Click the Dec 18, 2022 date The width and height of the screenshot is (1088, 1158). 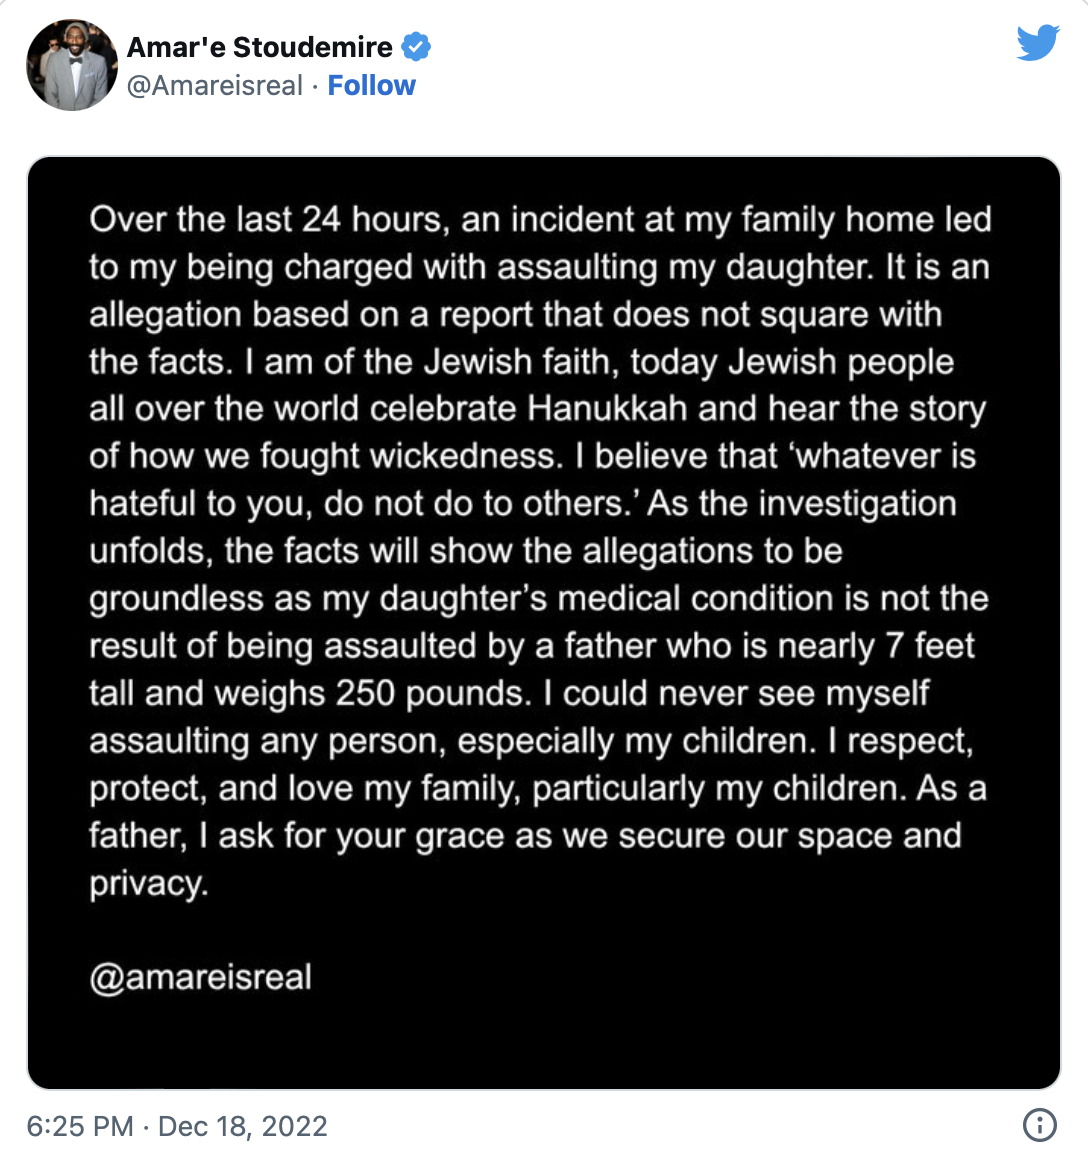242,1126
